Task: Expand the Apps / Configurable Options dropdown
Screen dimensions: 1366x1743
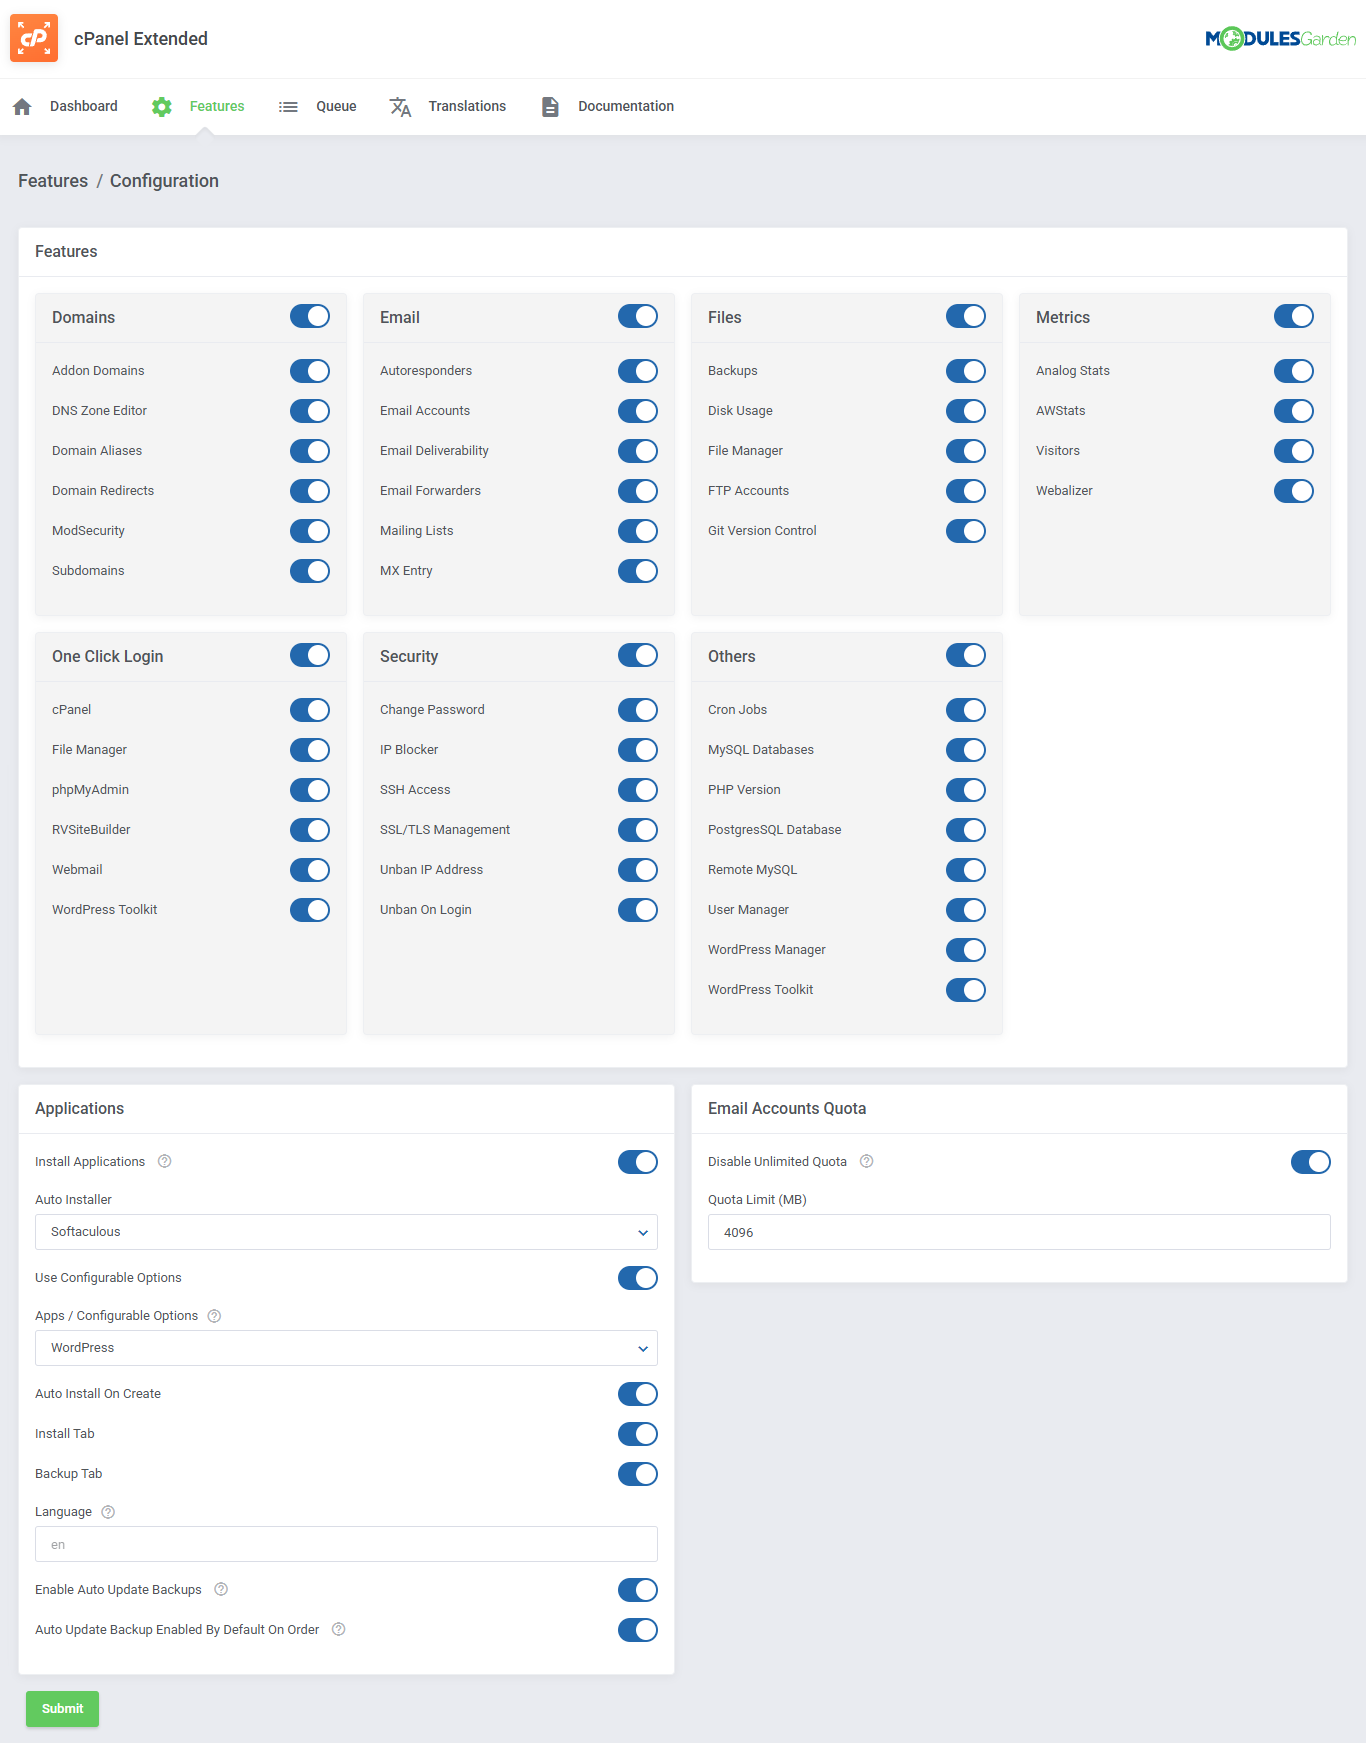Action: pos(346,1348)
